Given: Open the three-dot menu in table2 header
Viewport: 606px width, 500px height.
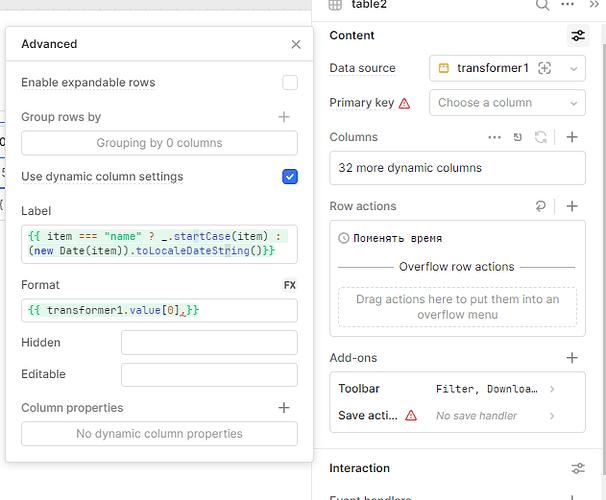Looking at the screenshot, I should [x=569, y=4].
